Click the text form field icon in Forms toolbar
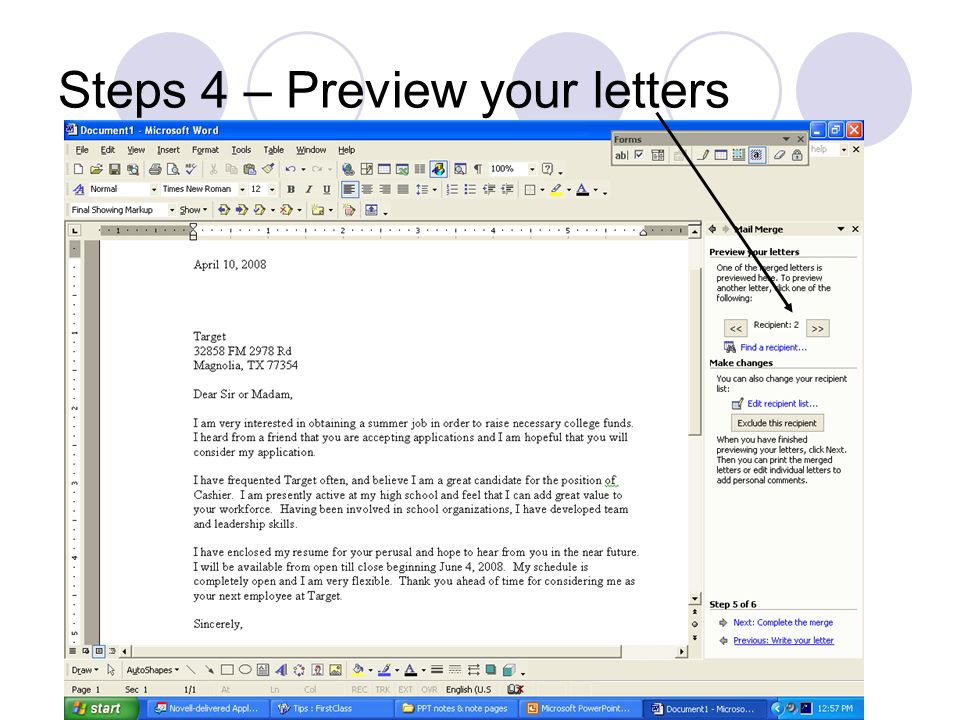This screenshot has width=960, height=720. (x=621, y=156)
